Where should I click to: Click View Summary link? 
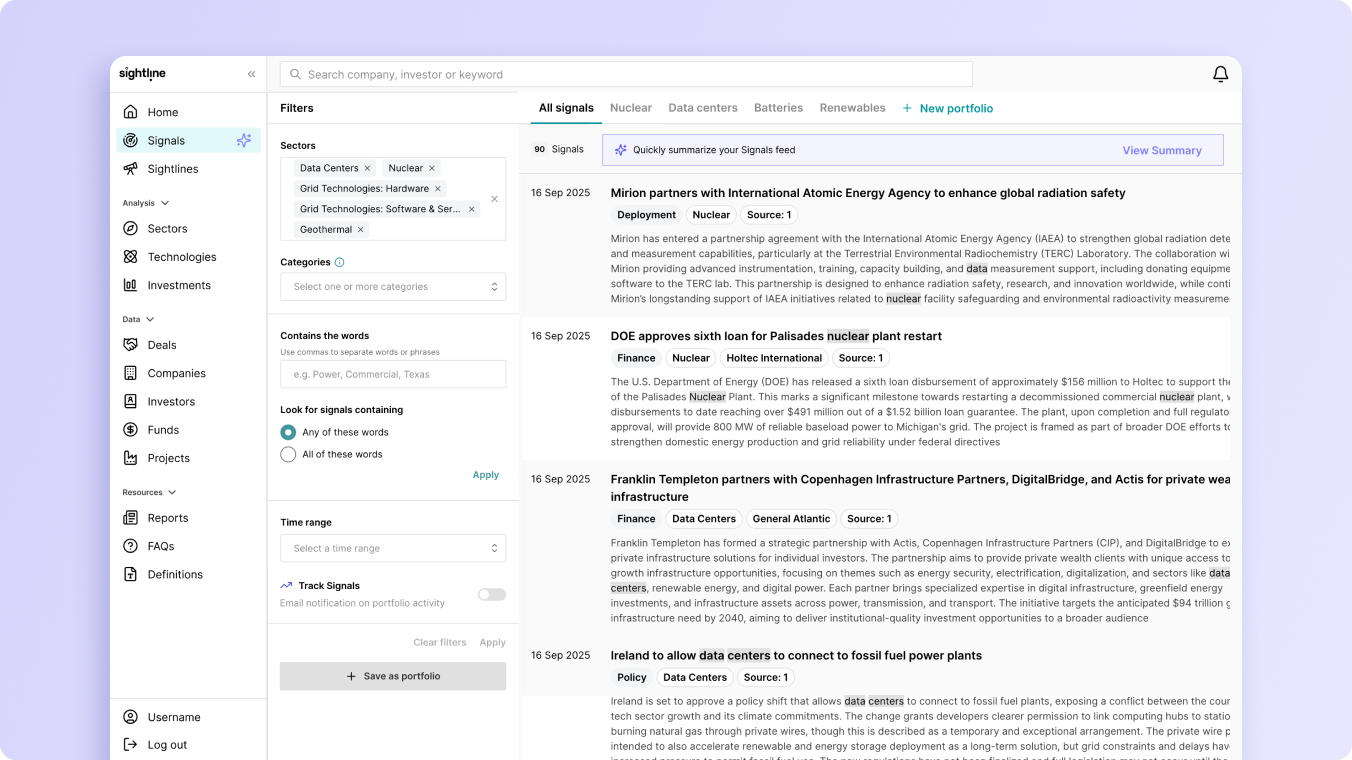click(1162, 150)
